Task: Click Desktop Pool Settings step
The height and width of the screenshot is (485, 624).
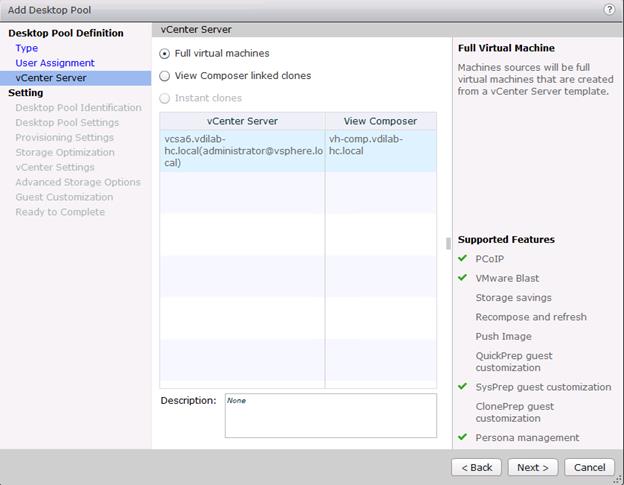Action: 67,123
